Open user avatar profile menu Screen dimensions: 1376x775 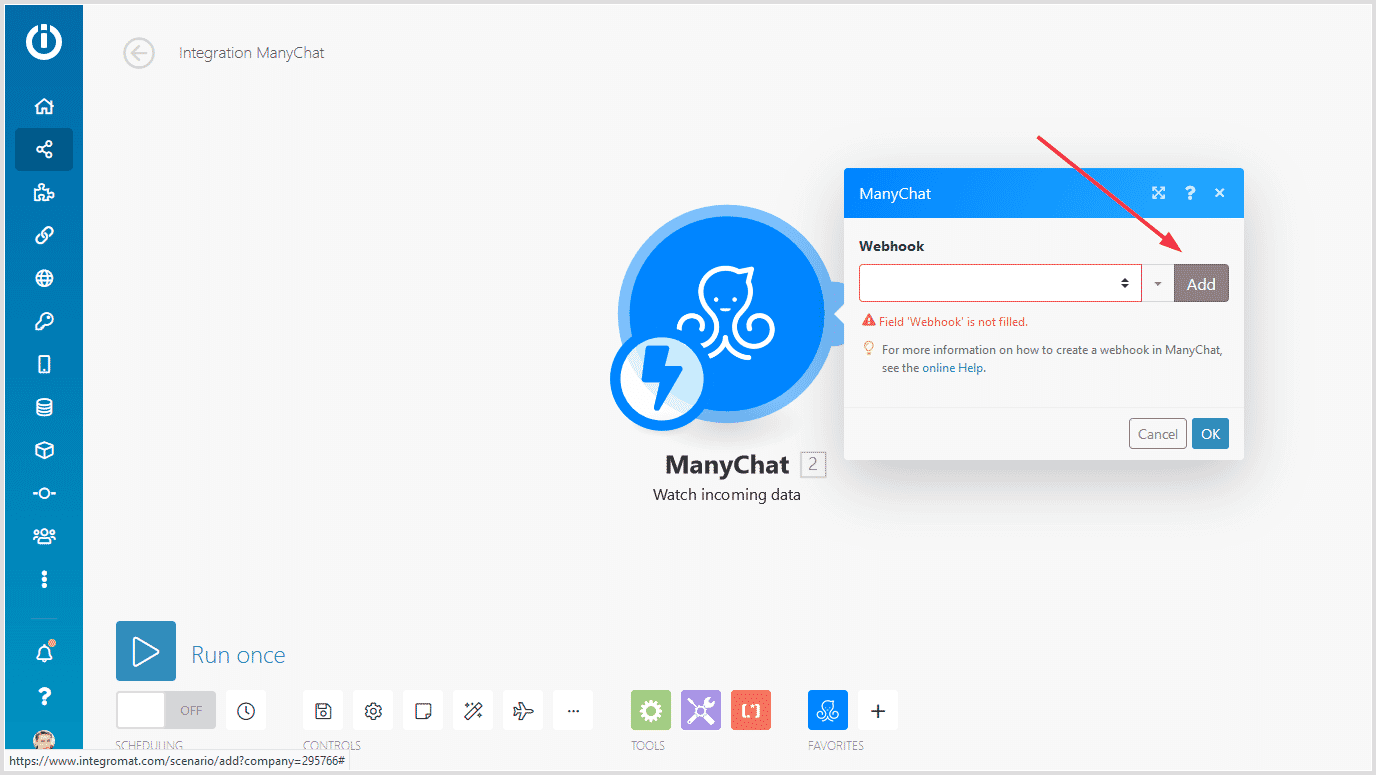(x=44, y=740)
